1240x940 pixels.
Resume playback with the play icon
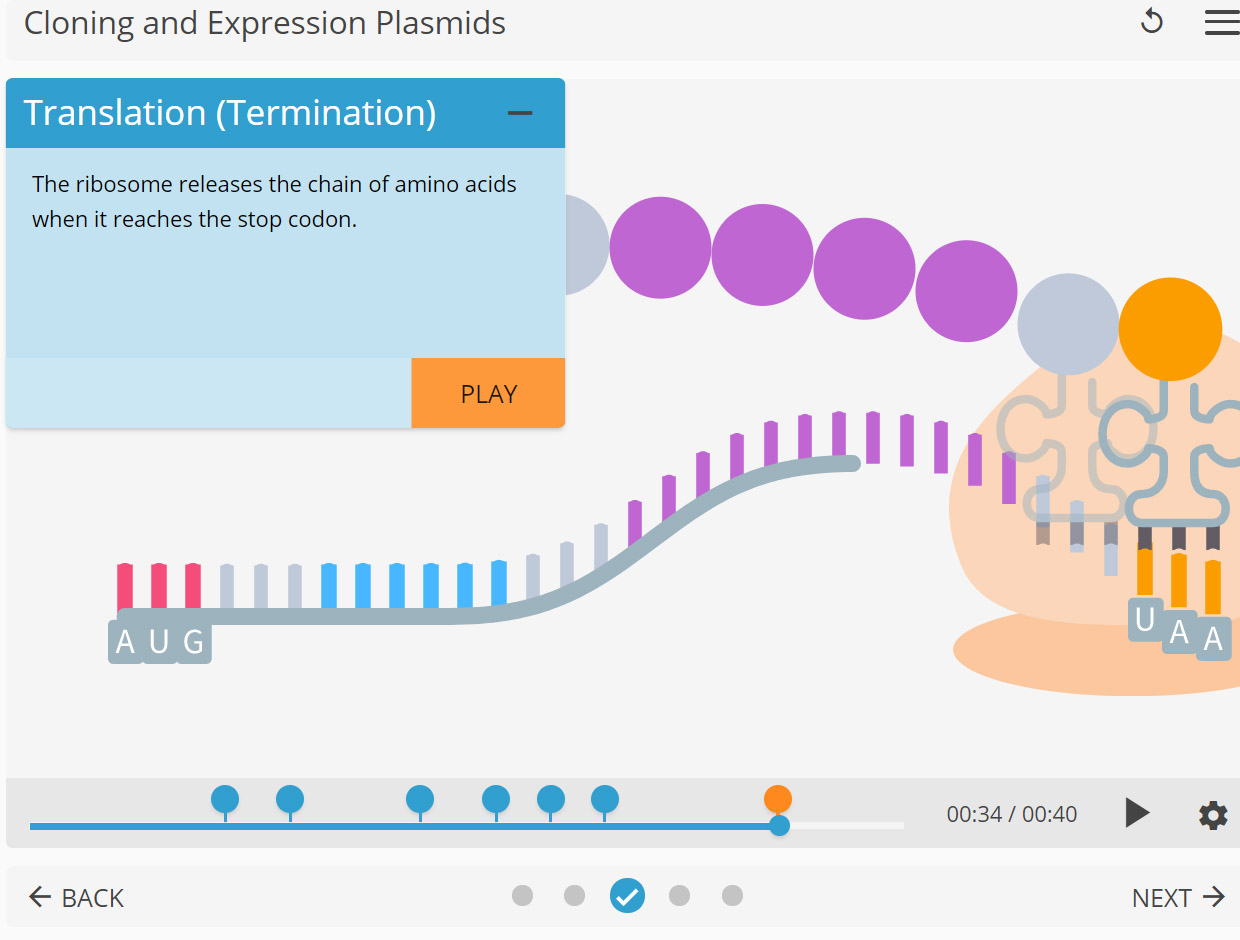(x=1137, y=814)
